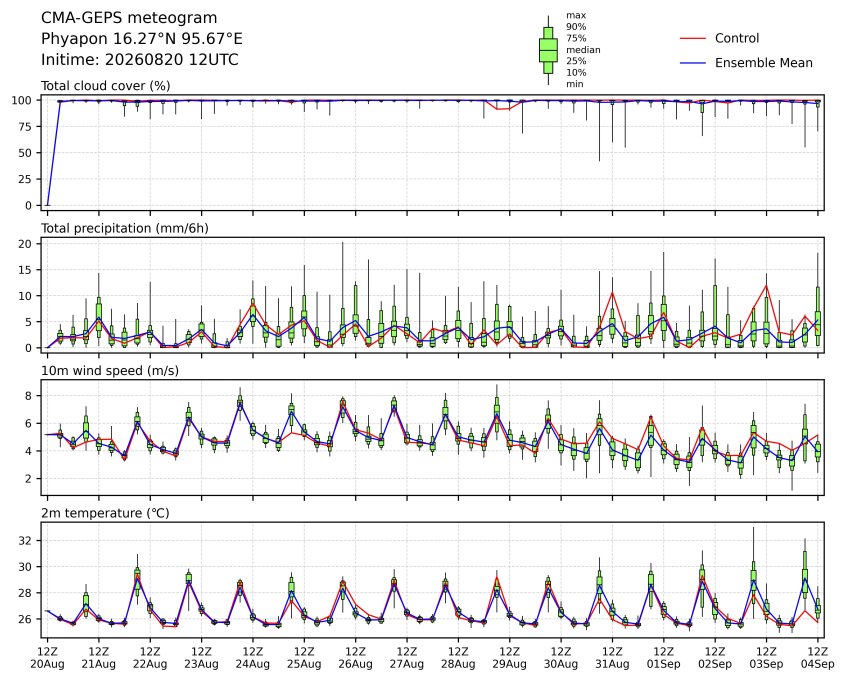Click the '12Z 29Aug' x-axis label
The width and height of the screenshot is (846, 681).
[509, 658]
